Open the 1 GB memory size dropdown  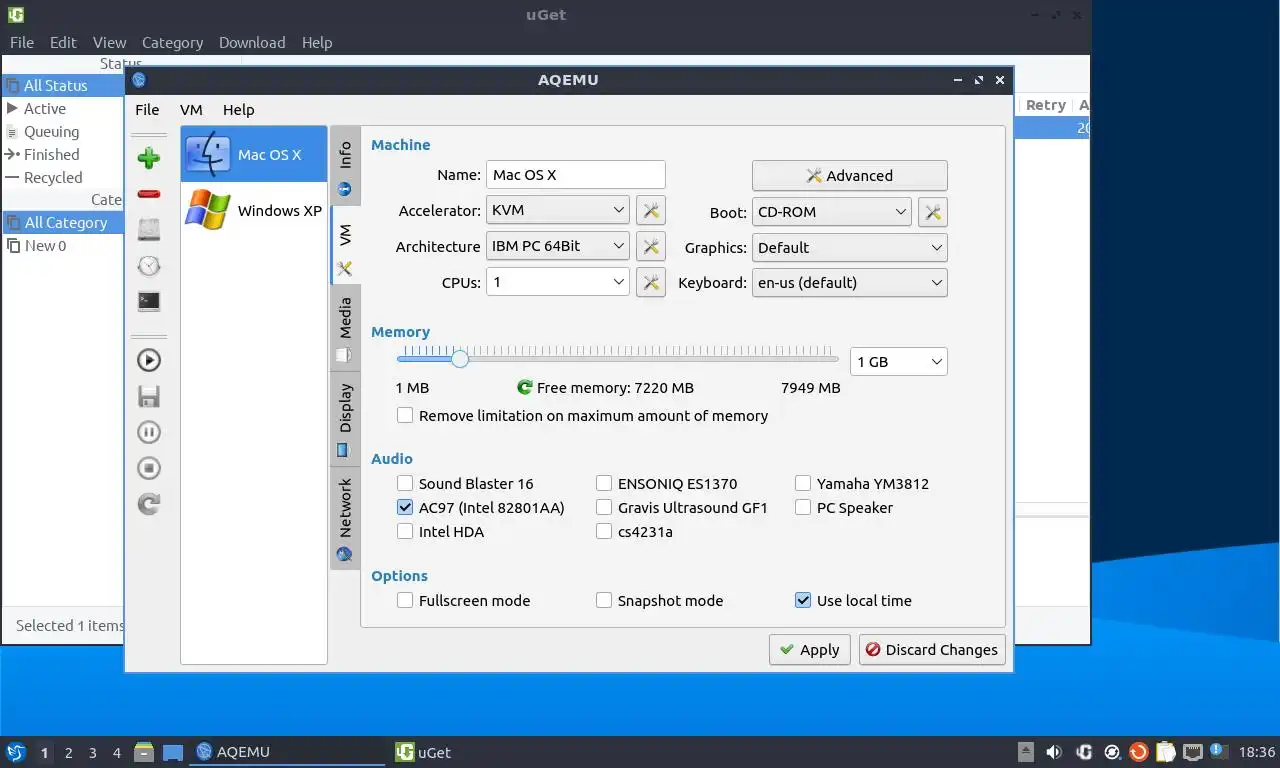[x=899, y=362]
